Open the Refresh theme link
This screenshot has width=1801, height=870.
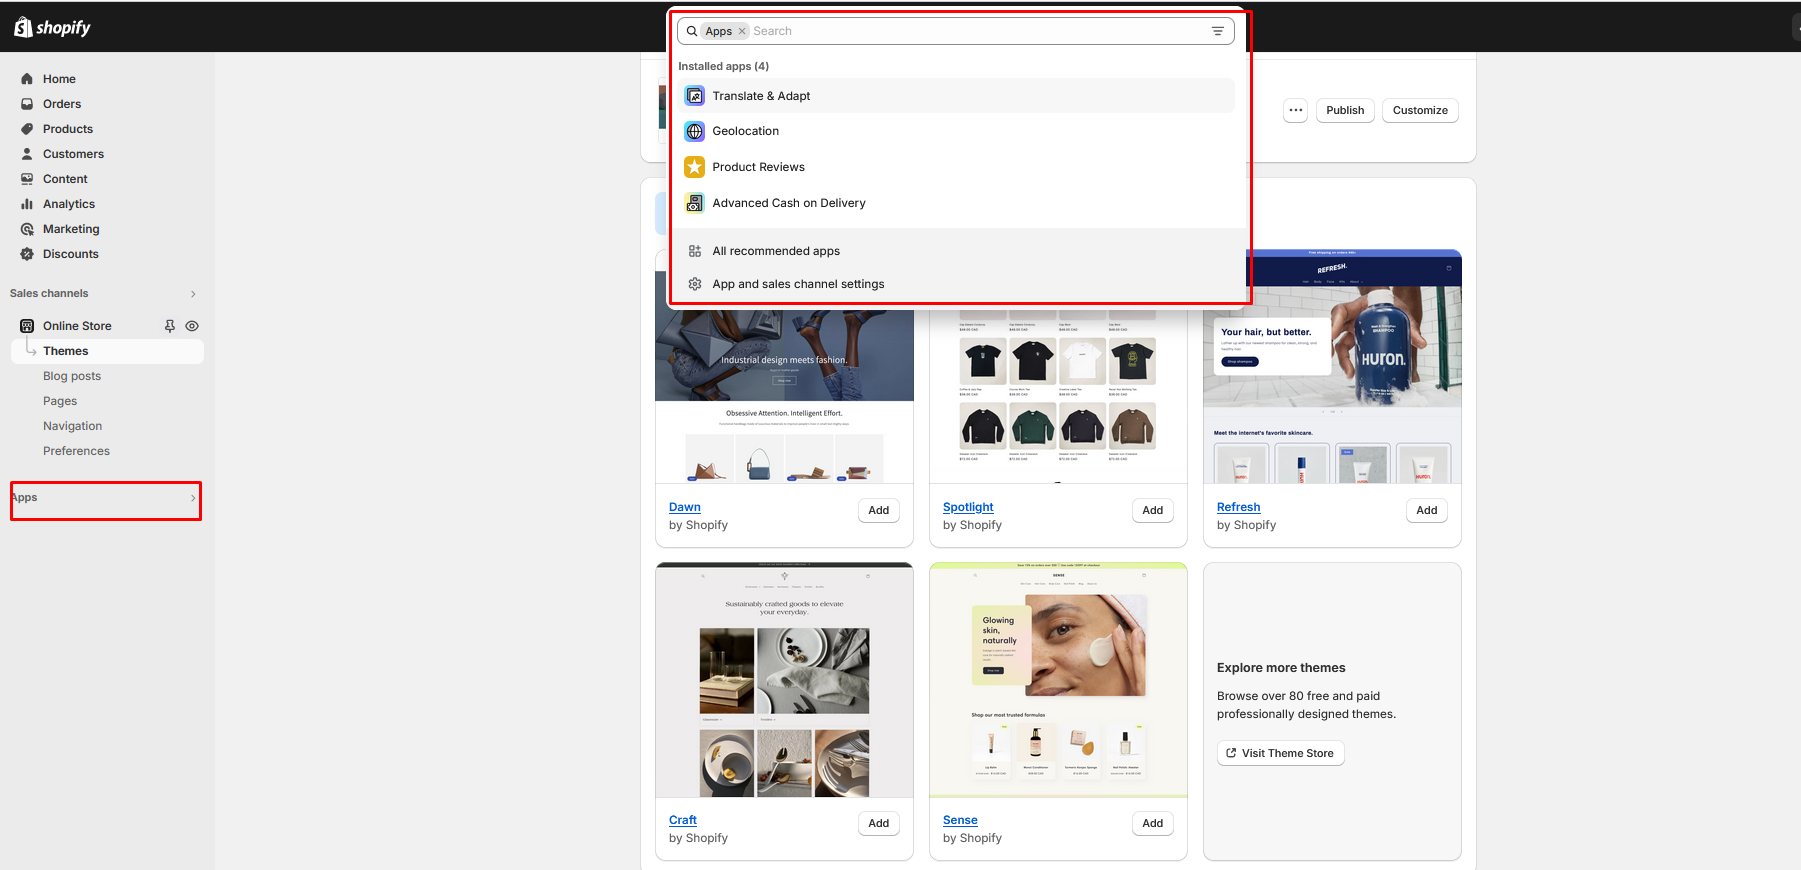1238,507
